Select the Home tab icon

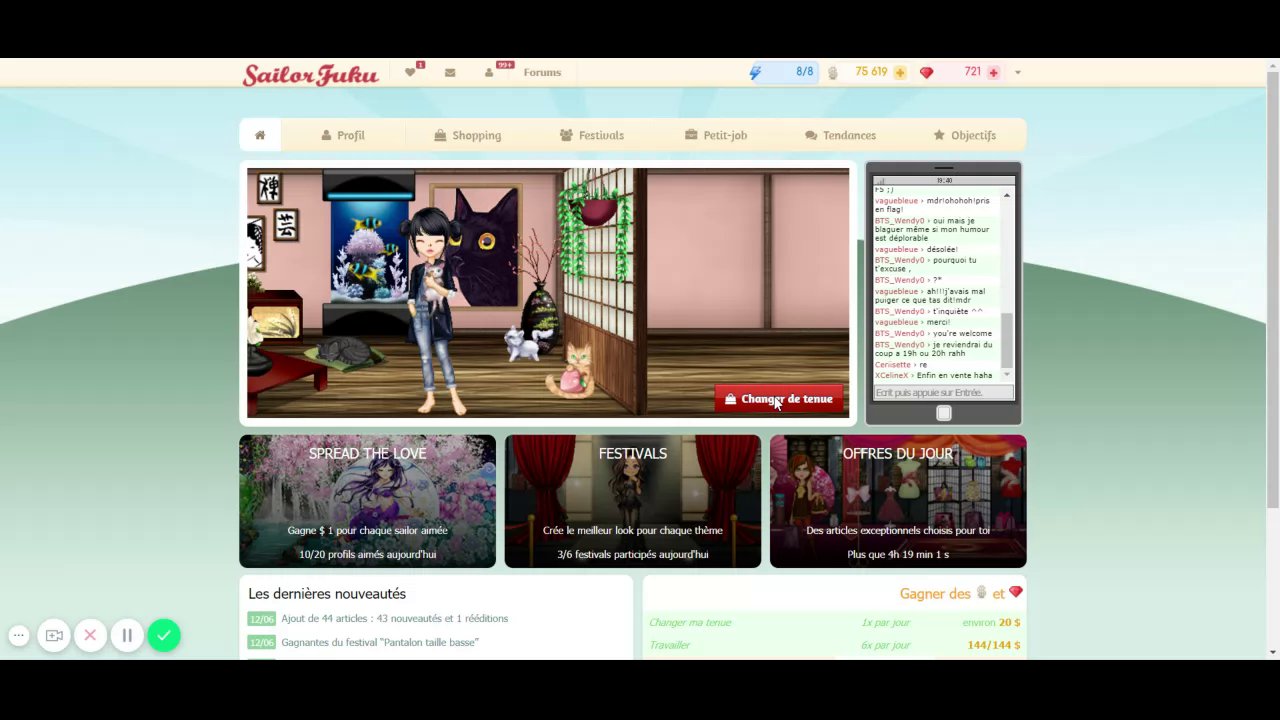[260, 135]
